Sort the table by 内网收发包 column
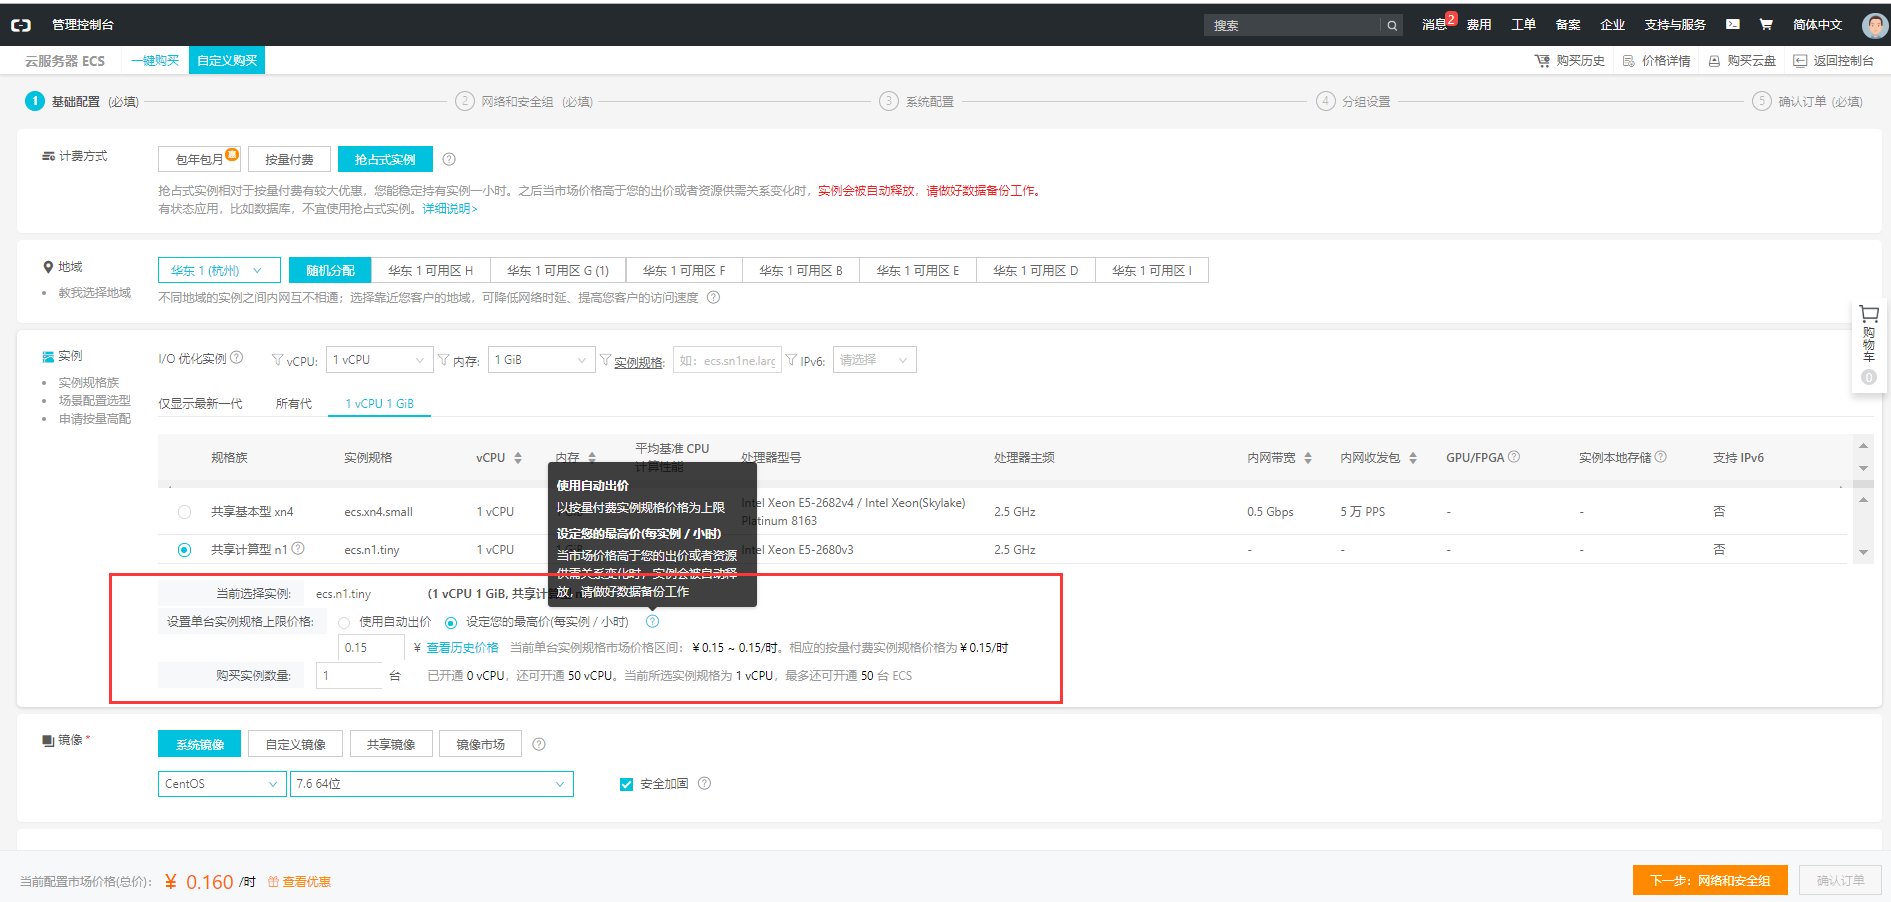 coord(1413,458)
